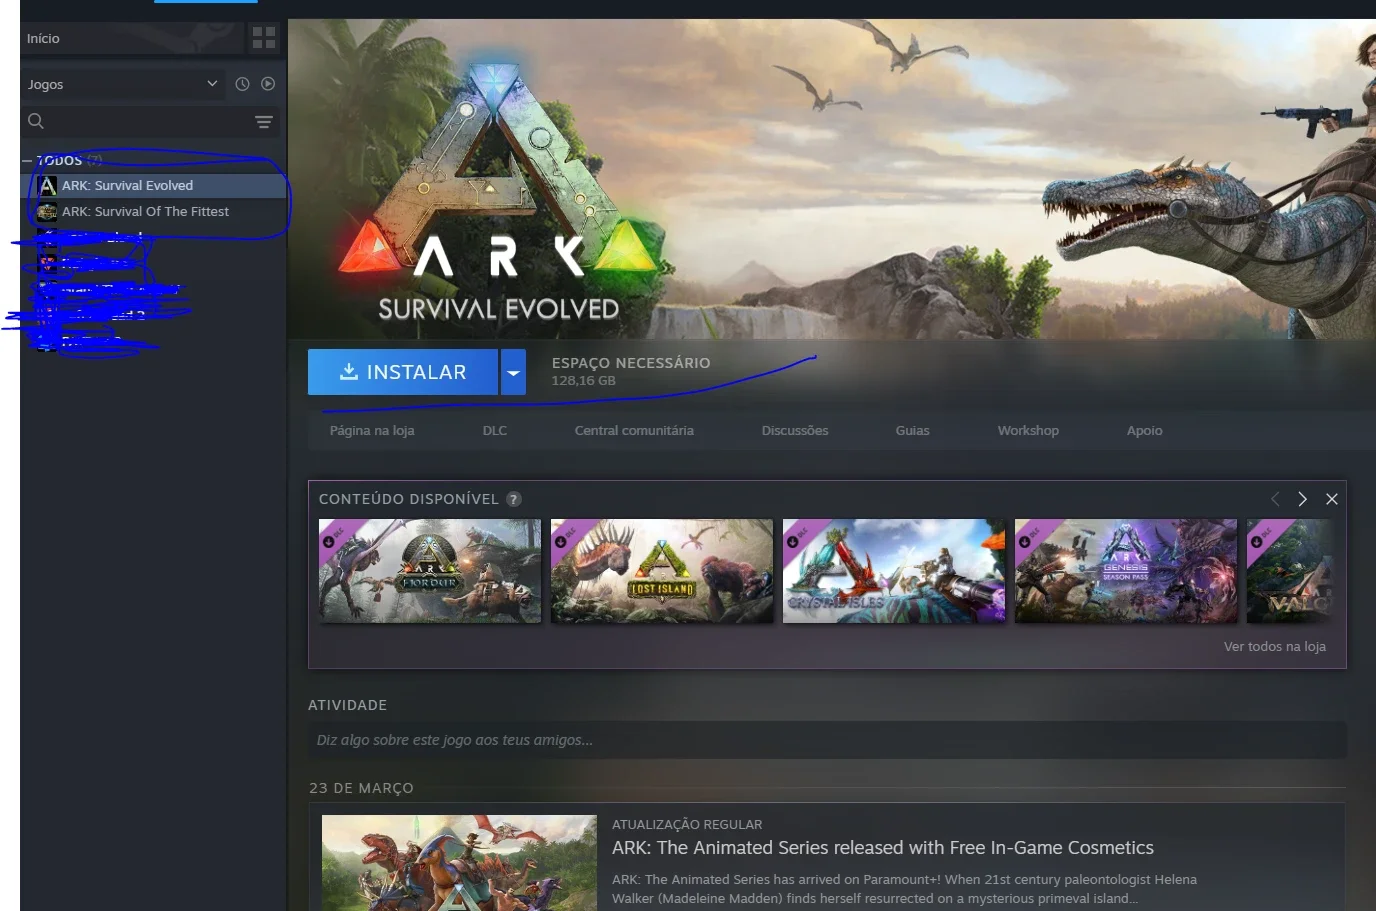Collapse the TODOS games category

click(27, 160)
